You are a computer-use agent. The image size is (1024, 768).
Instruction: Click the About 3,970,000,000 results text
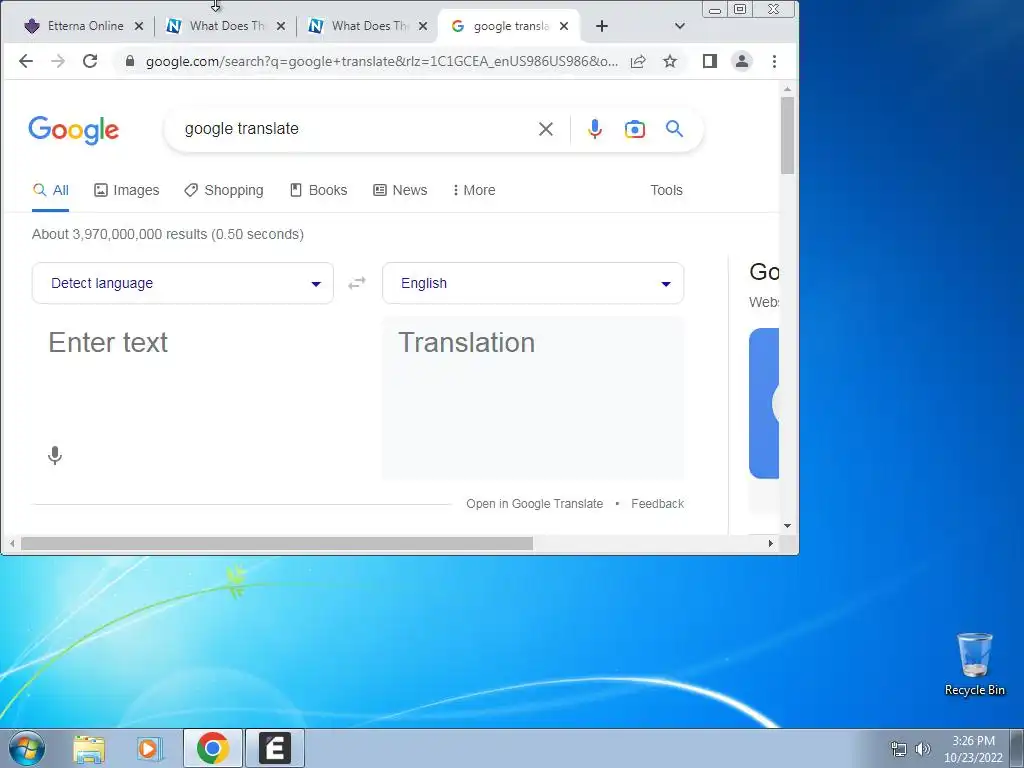[x=168, y=234]
